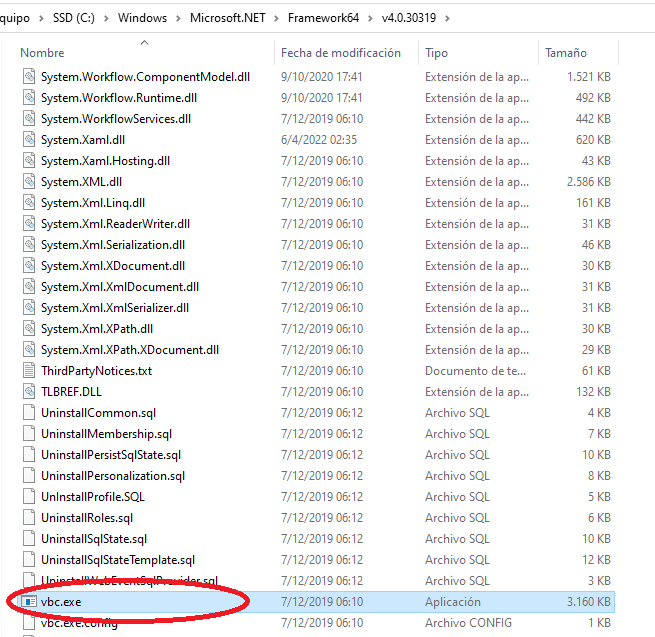655x637 pixels.
Task: Click the UninstallSqlStateTemplate.sql file icon
Action: point(29,560)
